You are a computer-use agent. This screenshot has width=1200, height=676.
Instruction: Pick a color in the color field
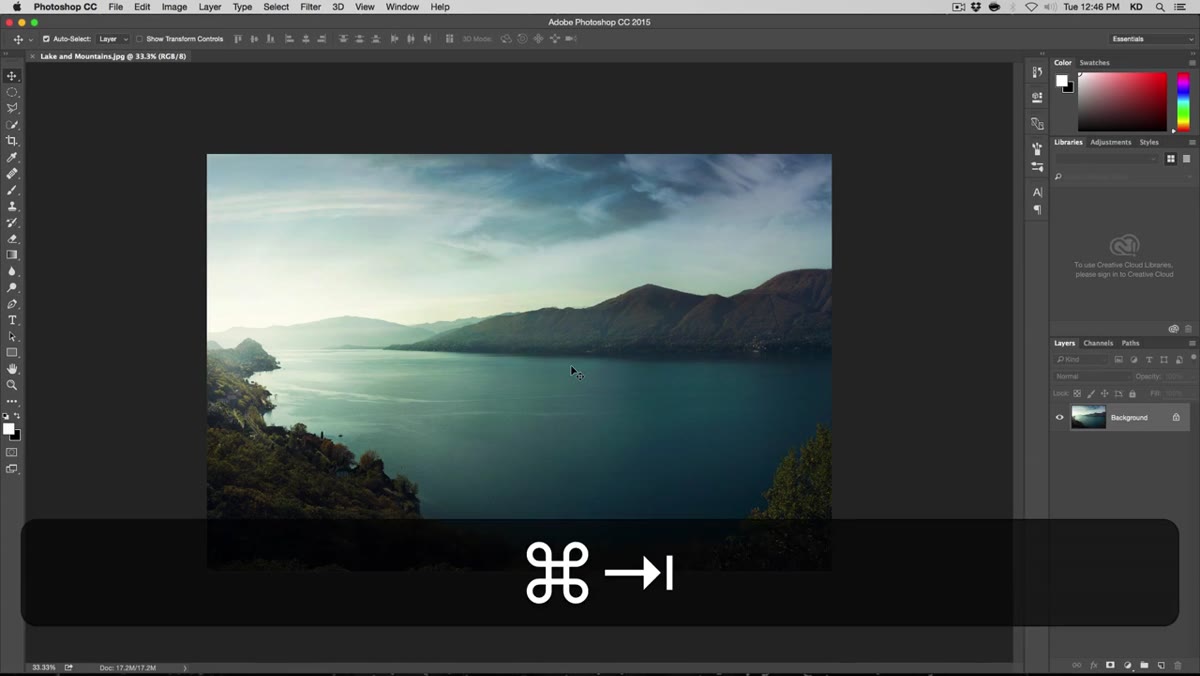[x=1122, y=102]
